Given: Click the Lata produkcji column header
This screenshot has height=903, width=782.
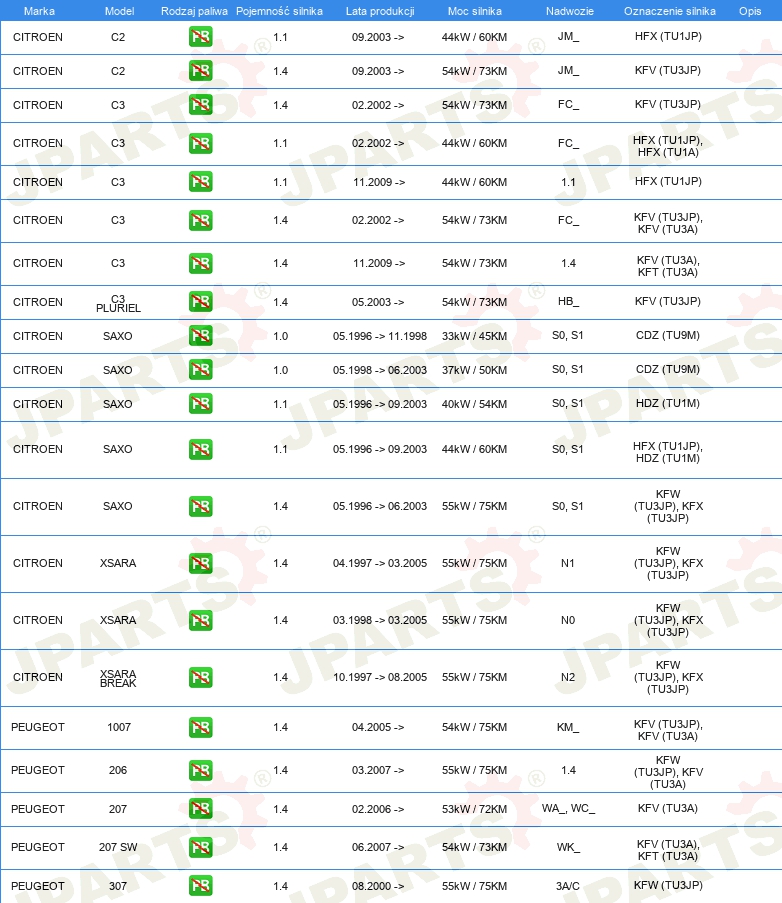Looking at the screenshot, I should pos(380,11).
